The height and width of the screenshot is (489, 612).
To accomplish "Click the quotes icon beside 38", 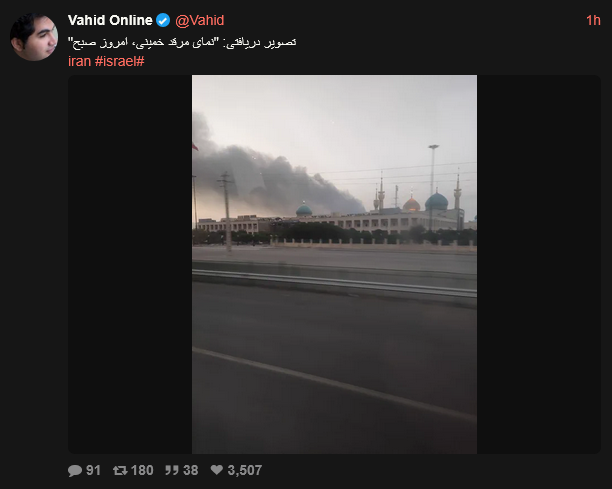I will coord(171,470).
